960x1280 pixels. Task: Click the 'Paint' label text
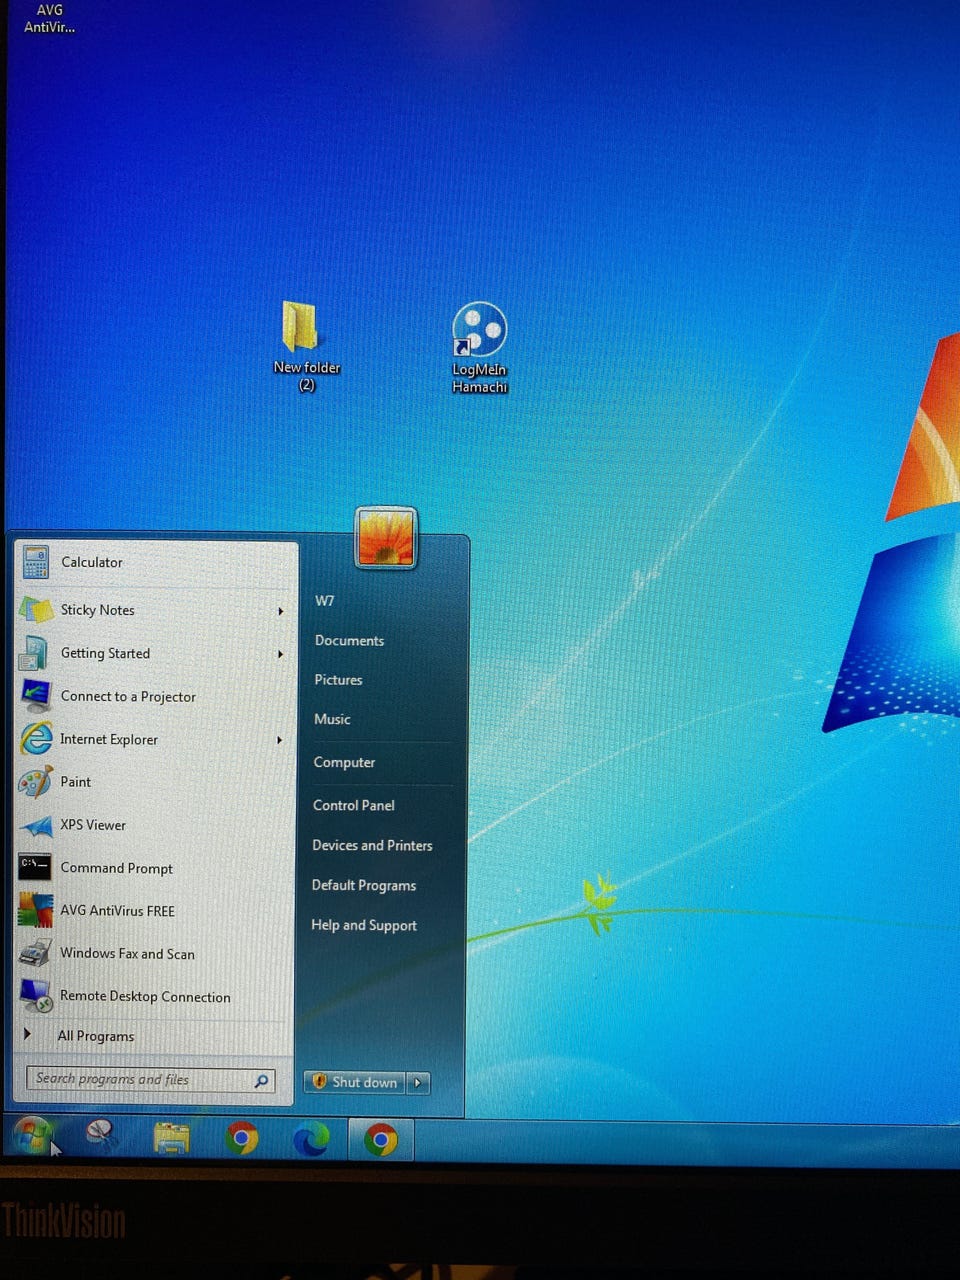75,782
